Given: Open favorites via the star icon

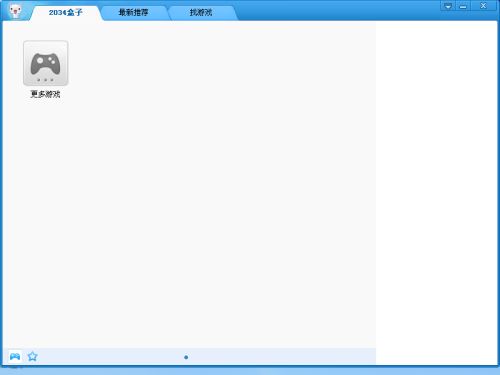Looking at the screenshot, I should coord(32,357).
